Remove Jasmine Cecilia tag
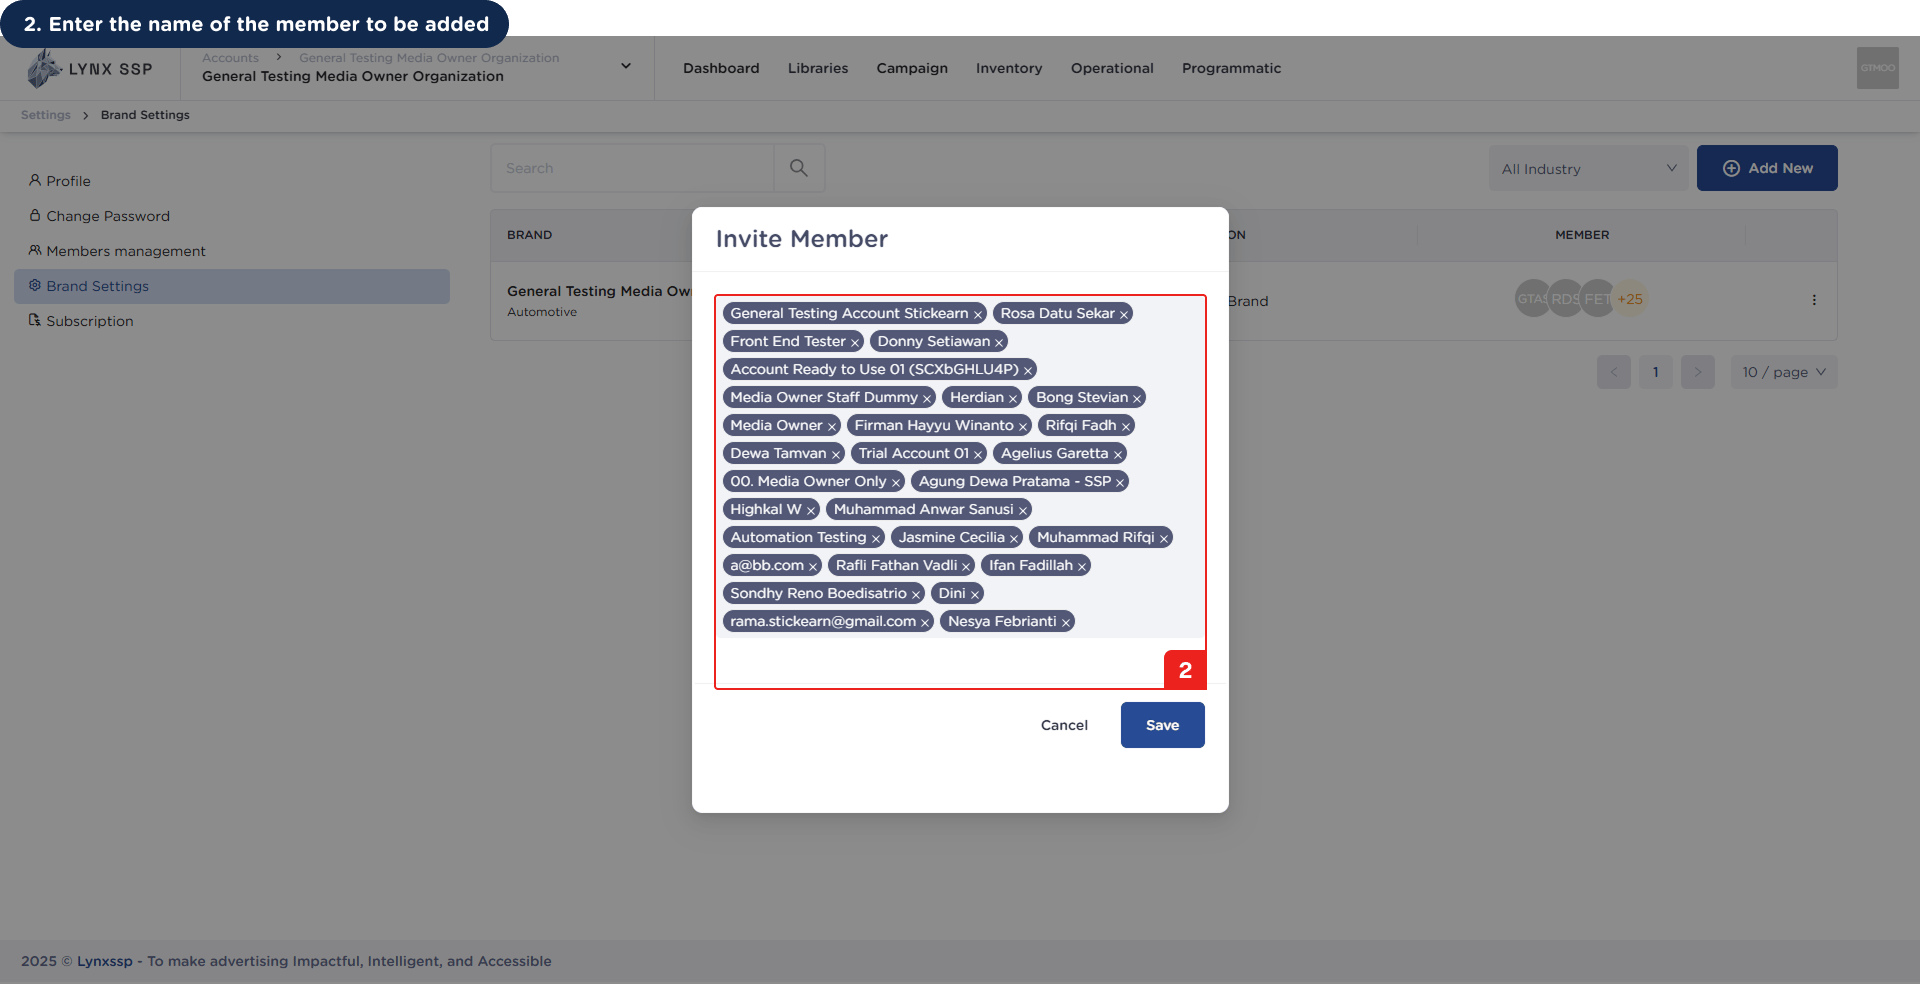Image resolution: width=1920 pixels, height=984 pixels. (x=1014, y=538)
